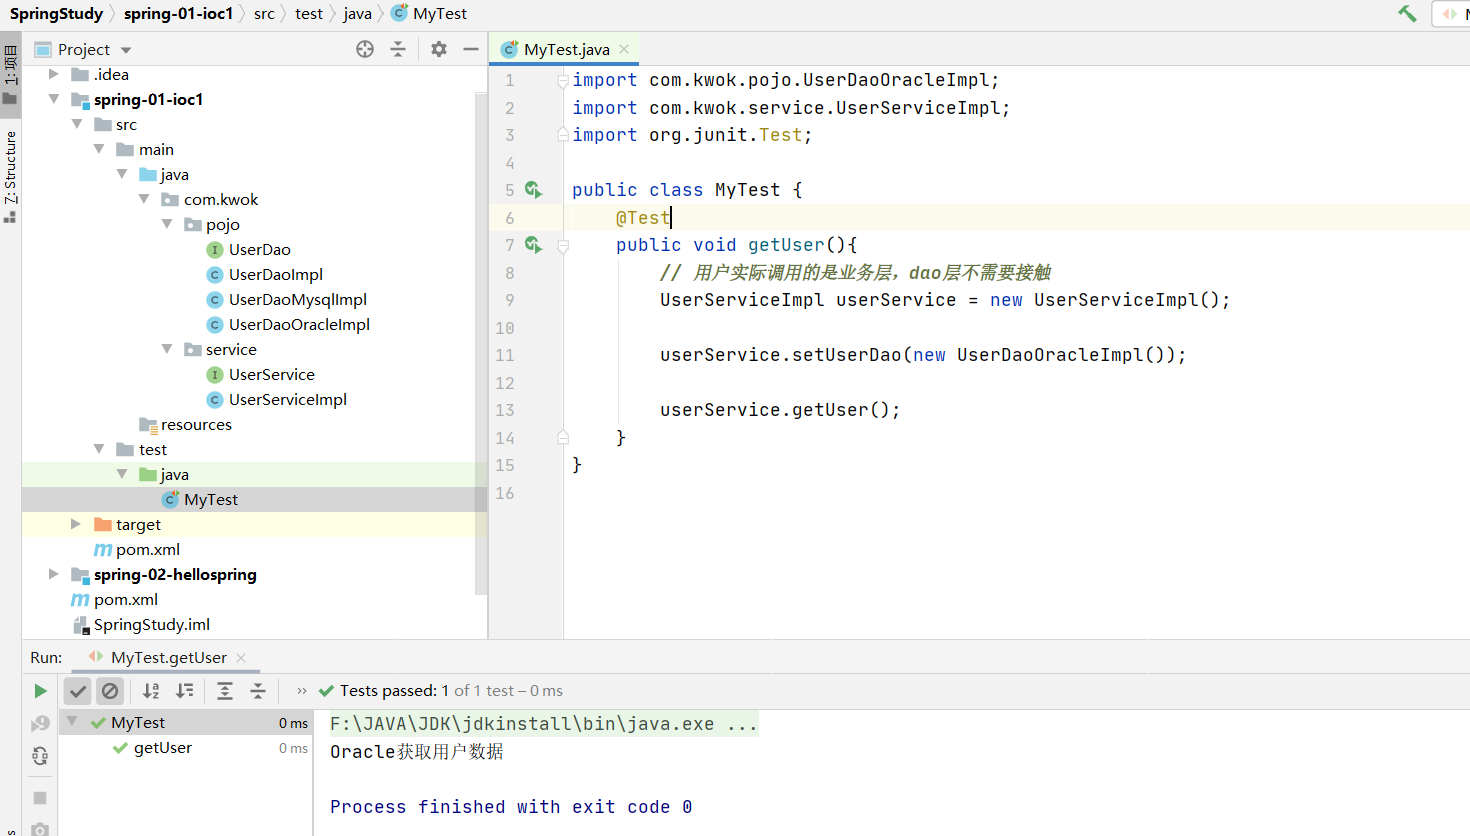Screen dimensions: 1470x836
Task: Select the MyTest.getUser run tab
Action: [169, 657]
